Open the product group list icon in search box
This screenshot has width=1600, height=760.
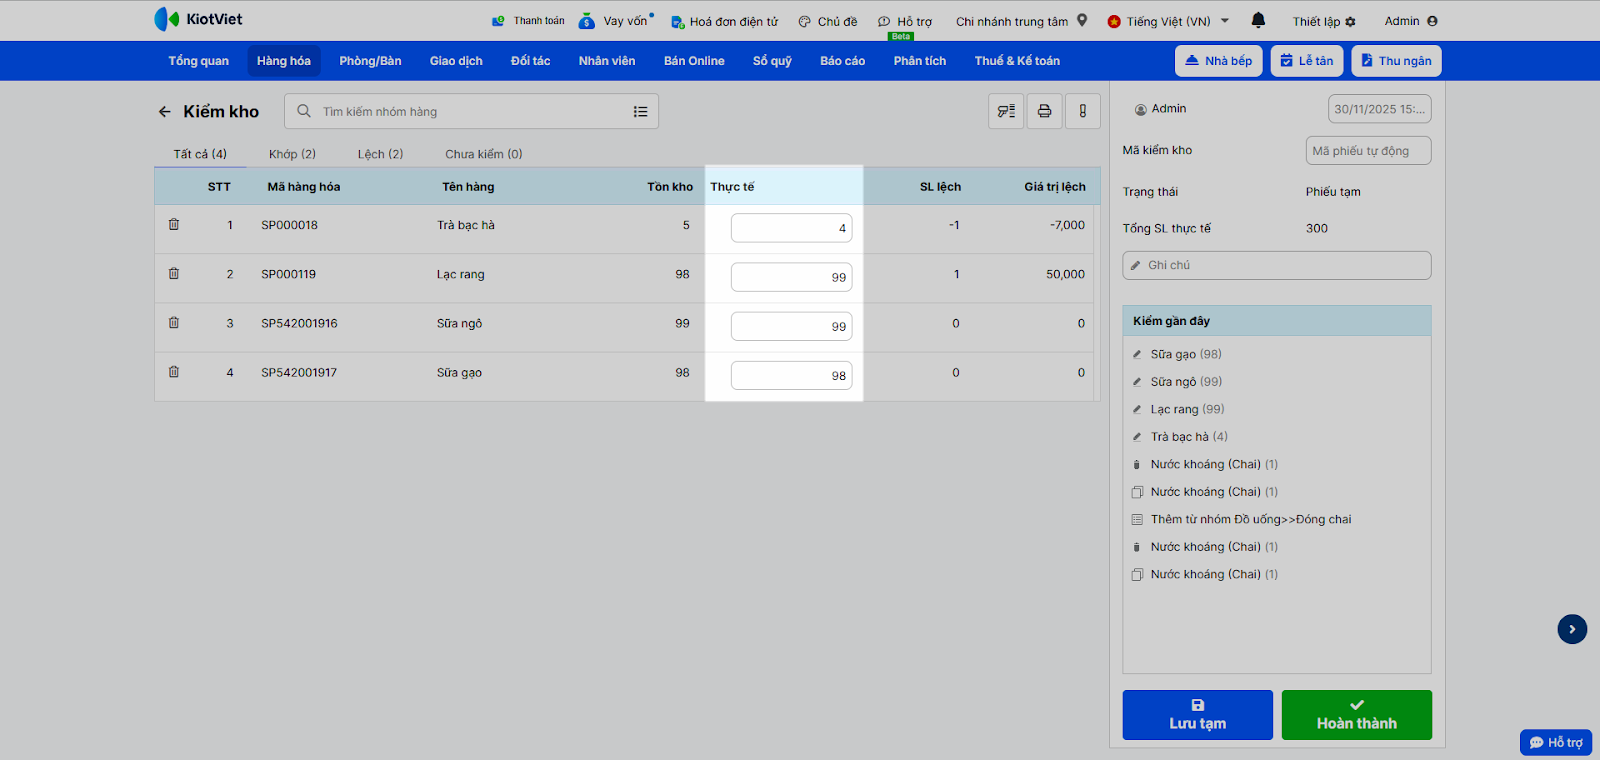click(x=640, y=112)
